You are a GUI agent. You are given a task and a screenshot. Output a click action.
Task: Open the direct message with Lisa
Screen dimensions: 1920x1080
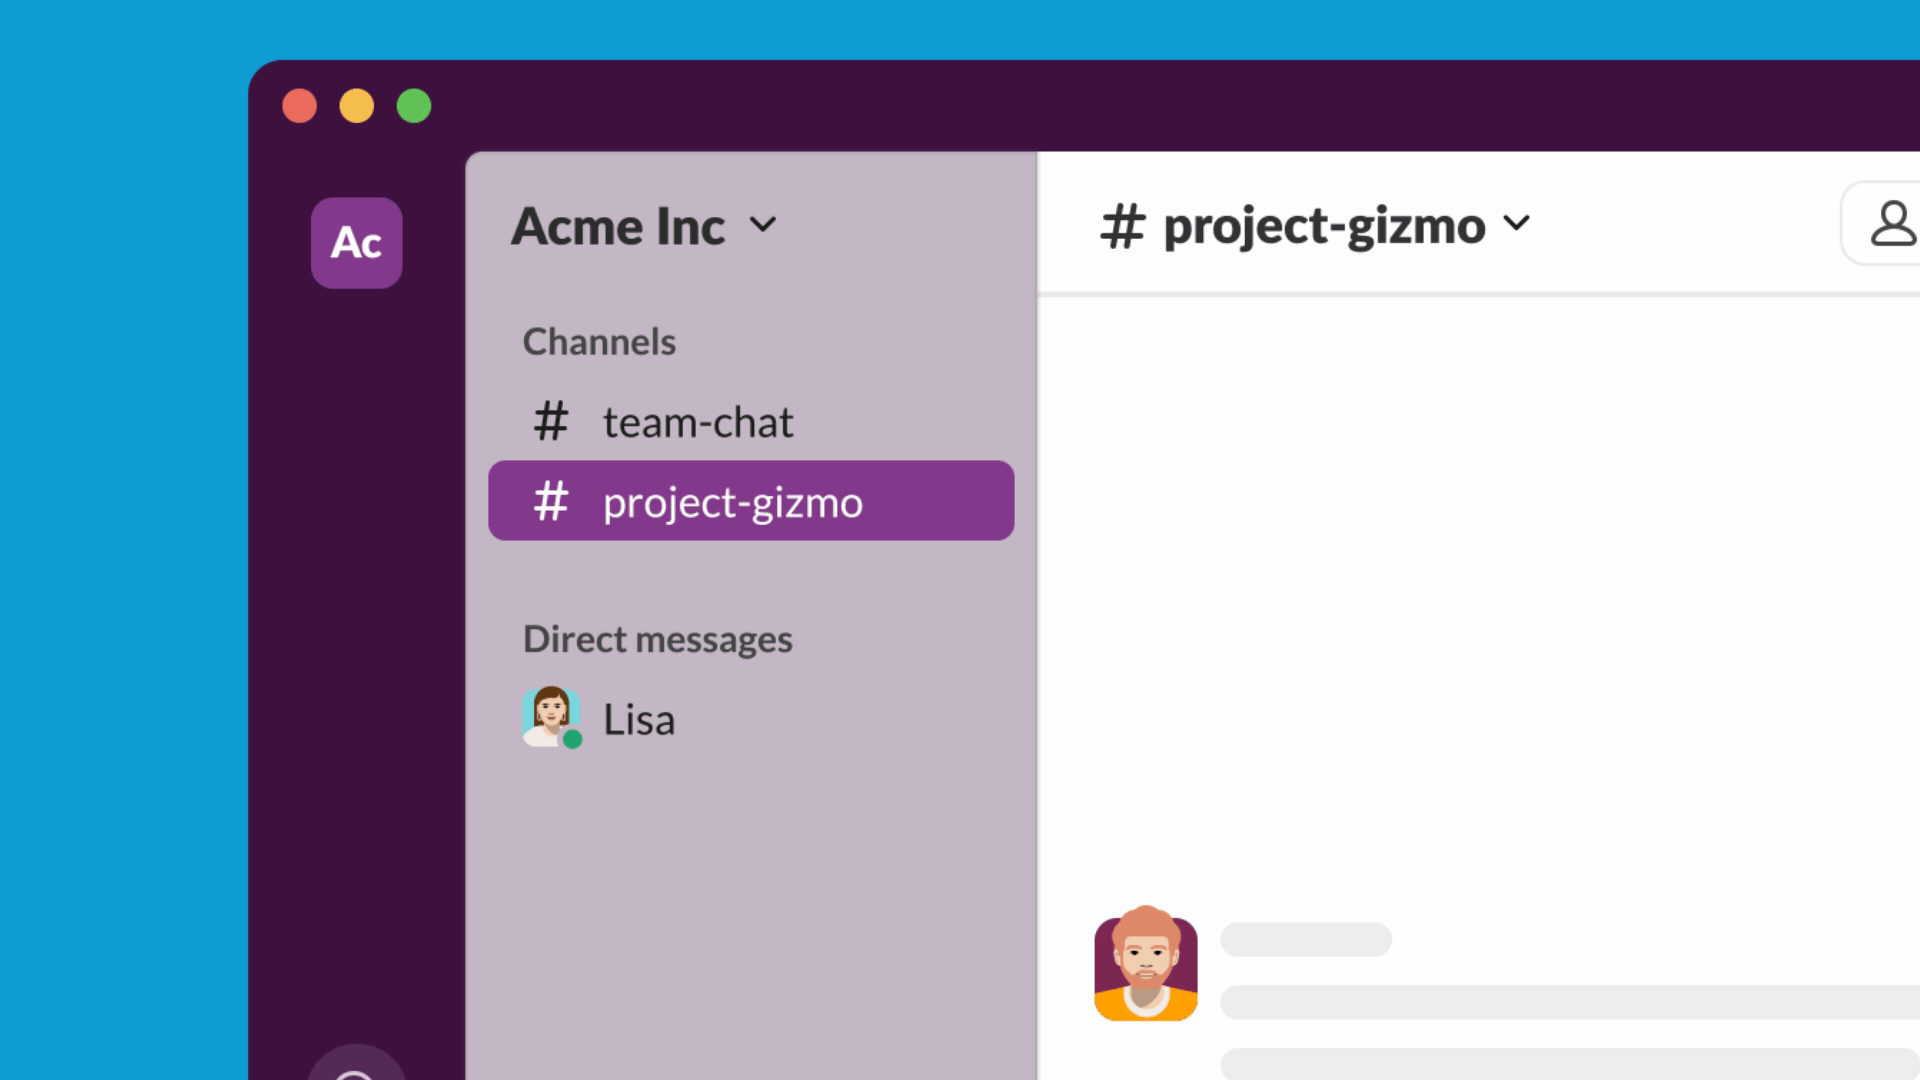point(639,720)
